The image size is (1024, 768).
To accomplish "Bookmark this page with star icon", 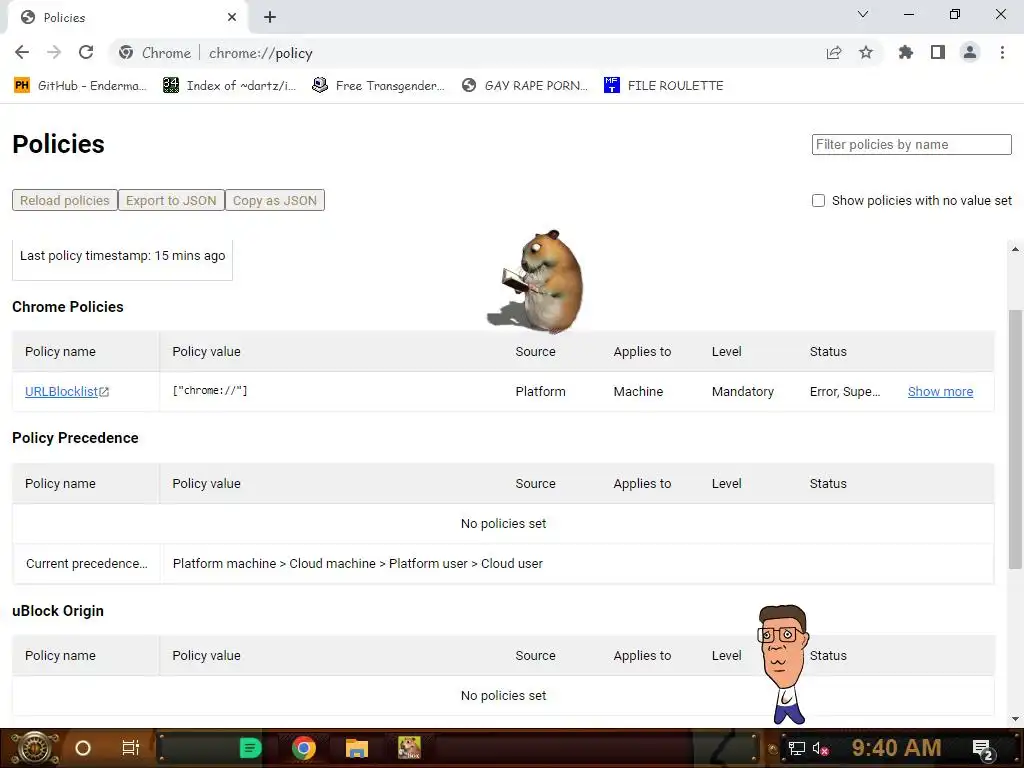I will (866, 53).
